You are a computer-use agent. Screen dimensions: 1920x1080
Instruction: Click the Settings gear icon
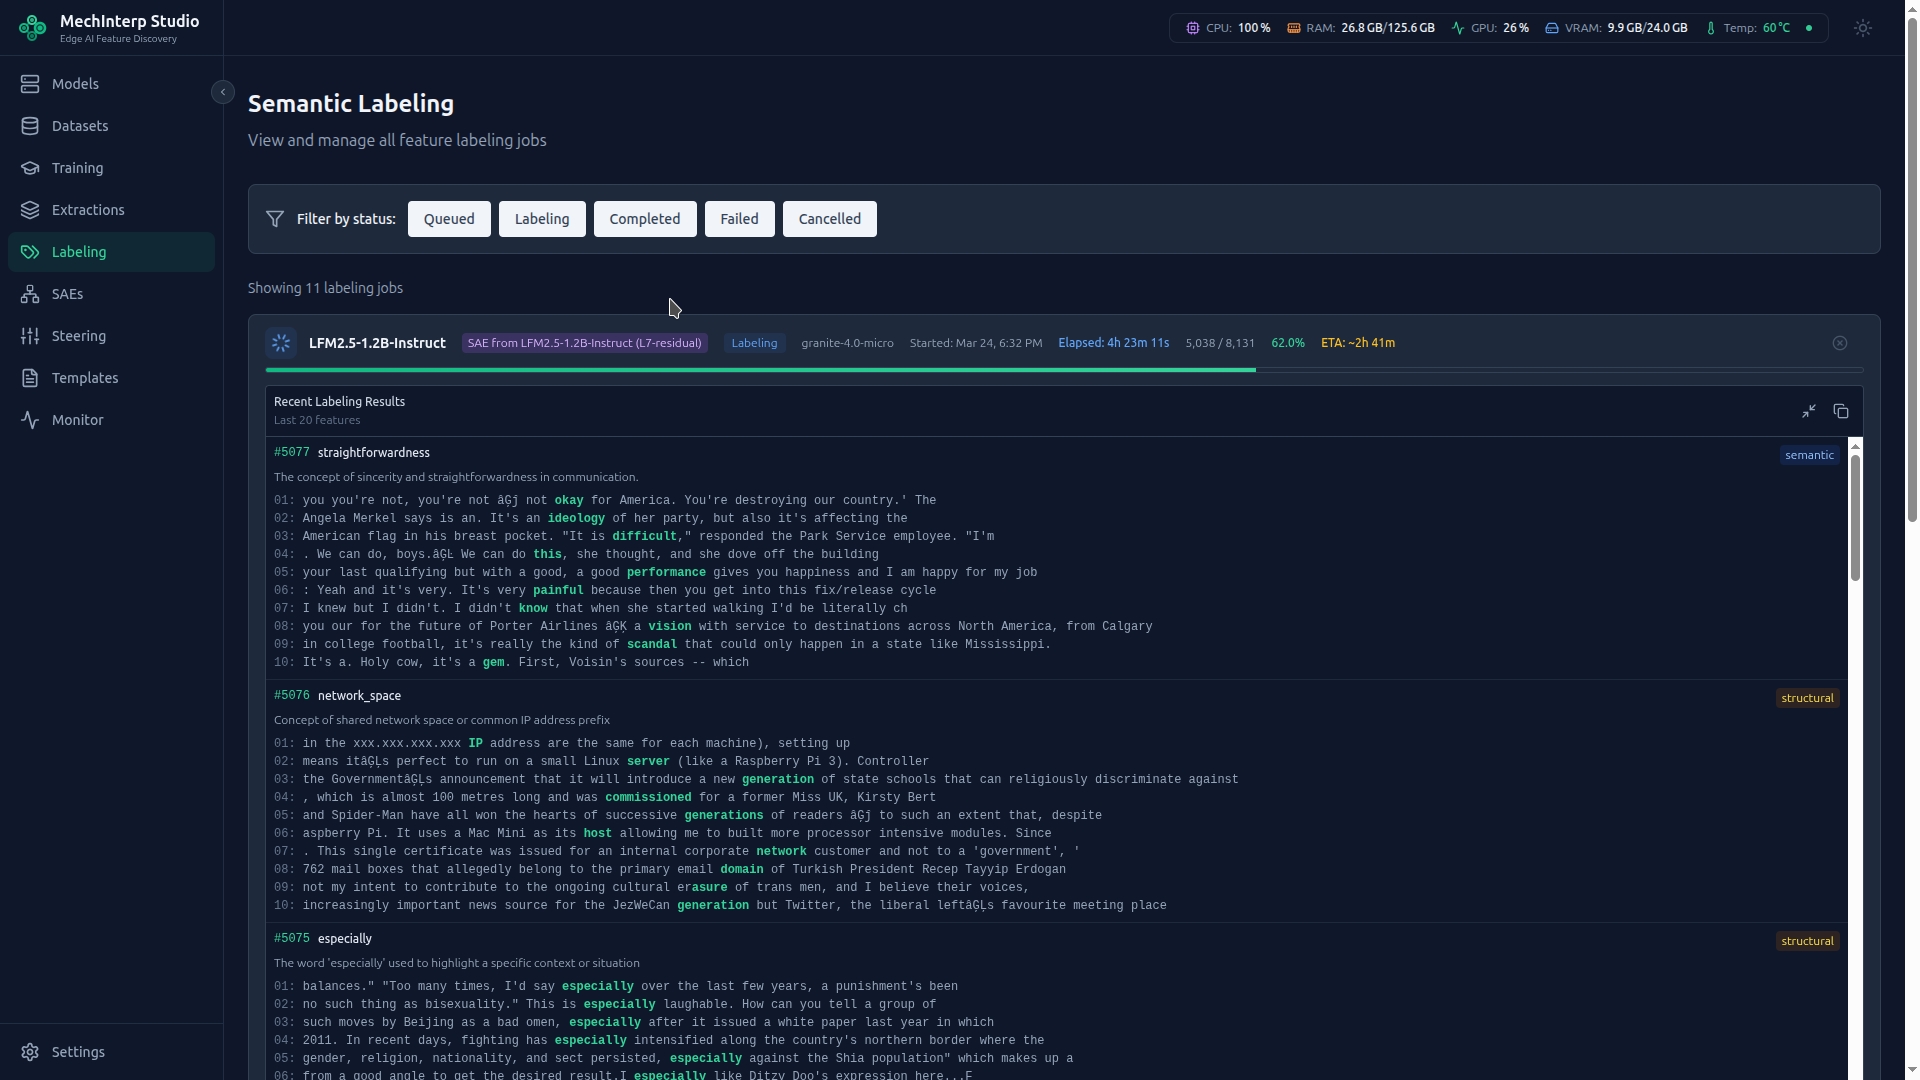(30, 1052)
